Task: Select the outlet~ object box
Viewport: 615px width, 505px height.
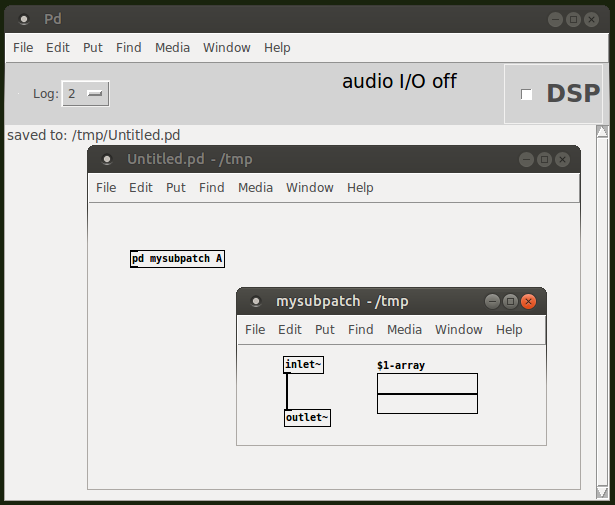Action: click(x=307, y=418)
